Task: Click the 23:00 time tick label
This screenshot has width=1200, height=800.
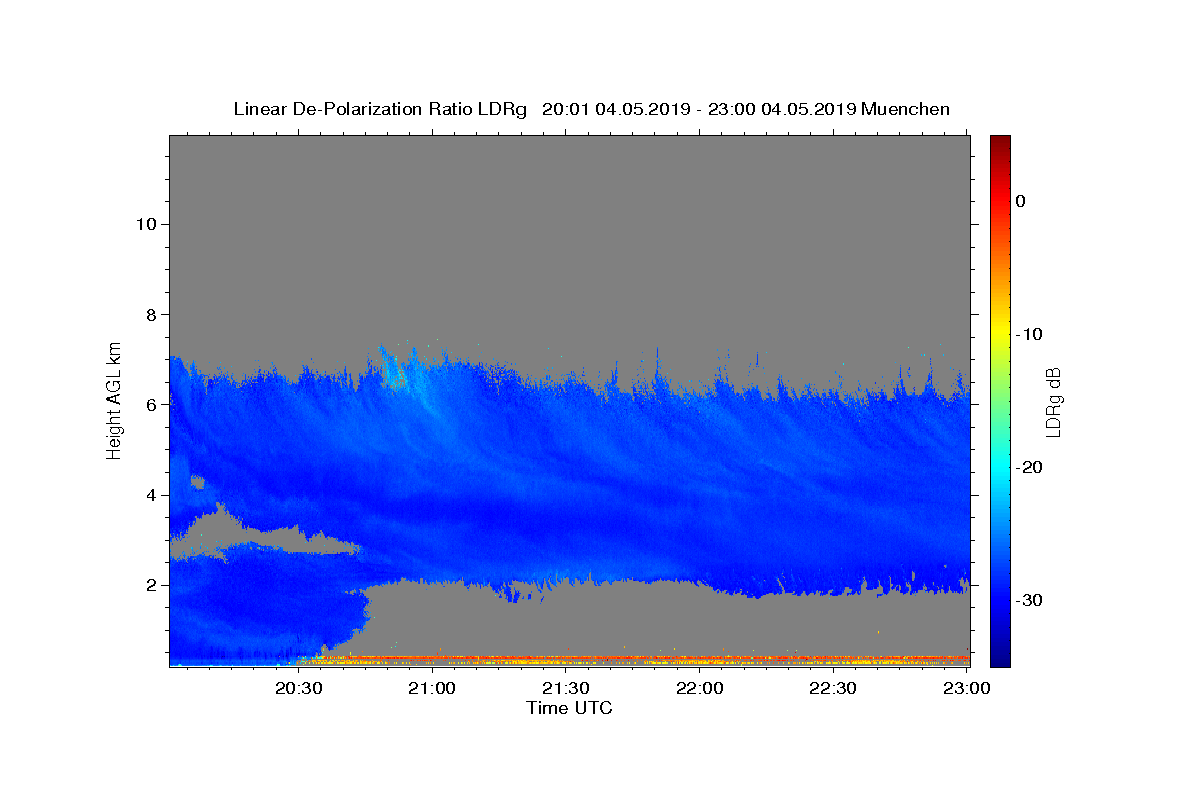Action: [967, 689]
